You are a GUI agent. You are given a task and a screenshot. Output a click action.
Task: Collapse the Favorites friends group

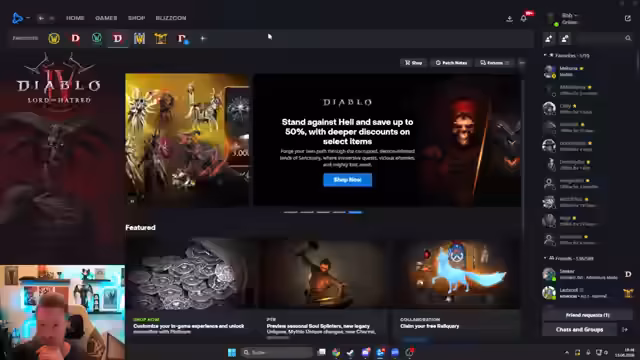545,55
